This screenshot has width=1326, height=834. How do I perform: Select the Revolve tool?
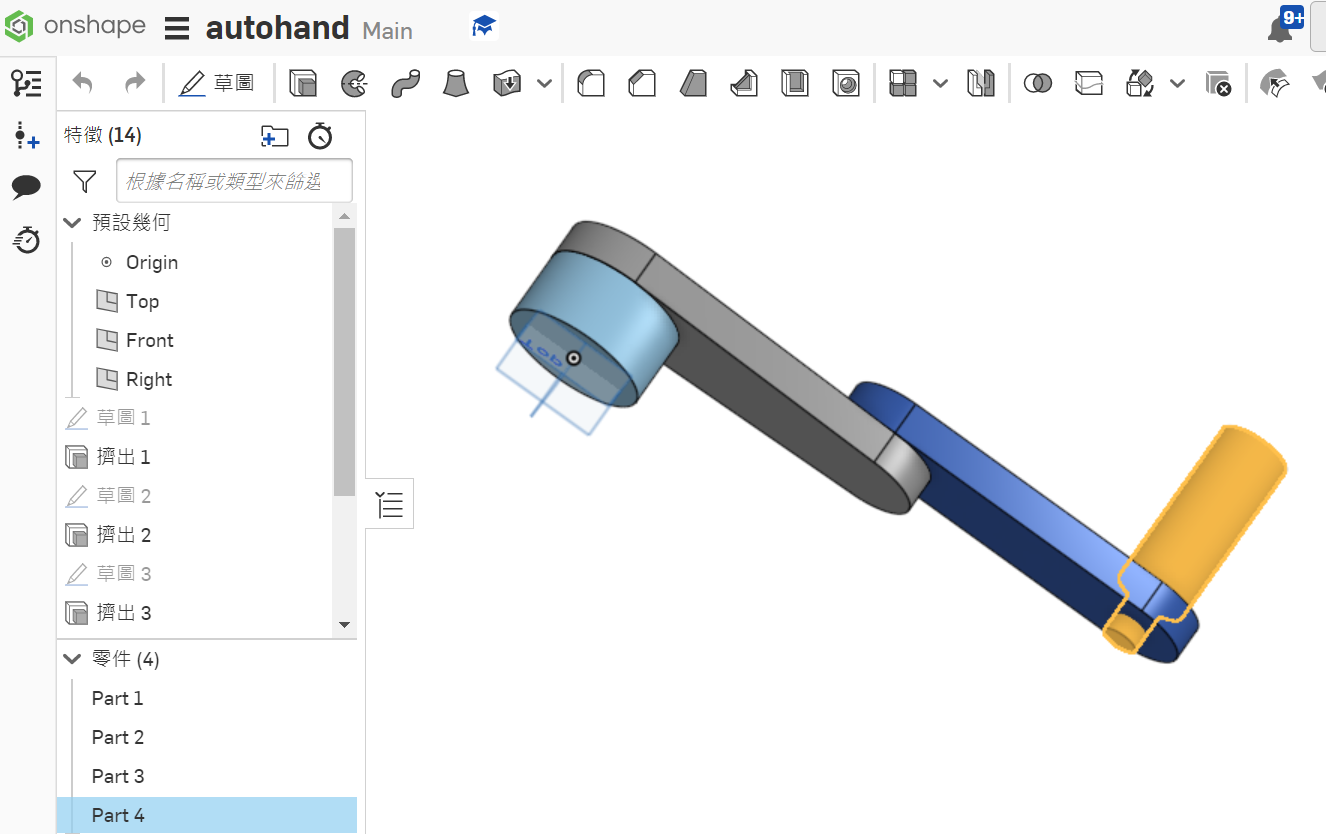pyautogui.click(x=353, y=83)
